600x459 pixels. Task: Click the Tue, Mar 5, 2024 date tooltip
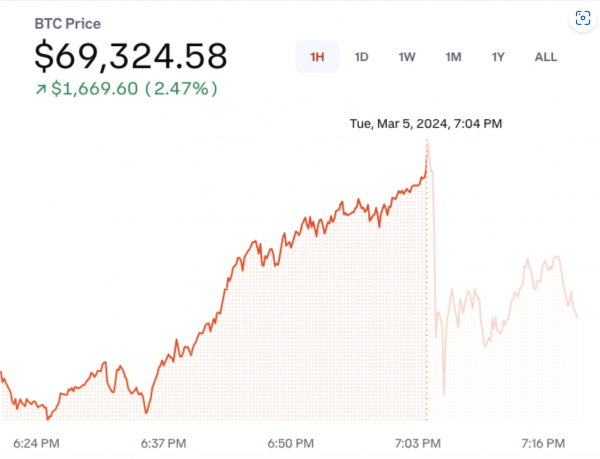tap(425, 124)
